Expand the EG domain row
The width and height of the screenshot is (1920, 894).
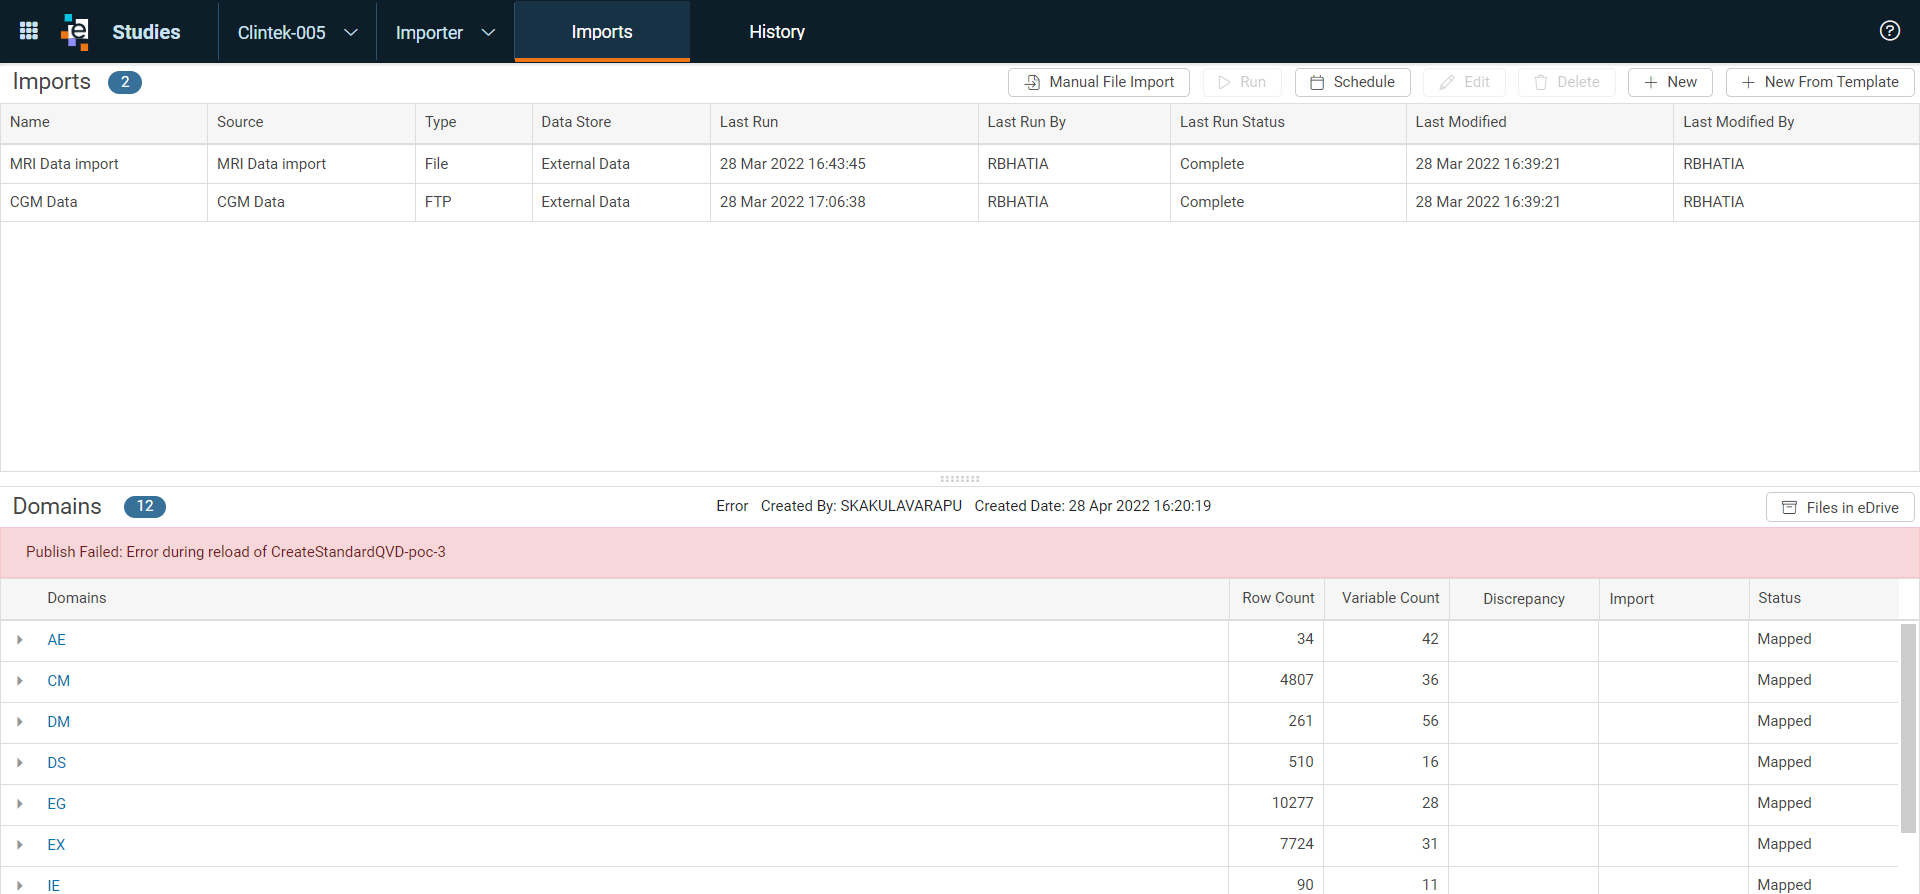pos(19,804)
